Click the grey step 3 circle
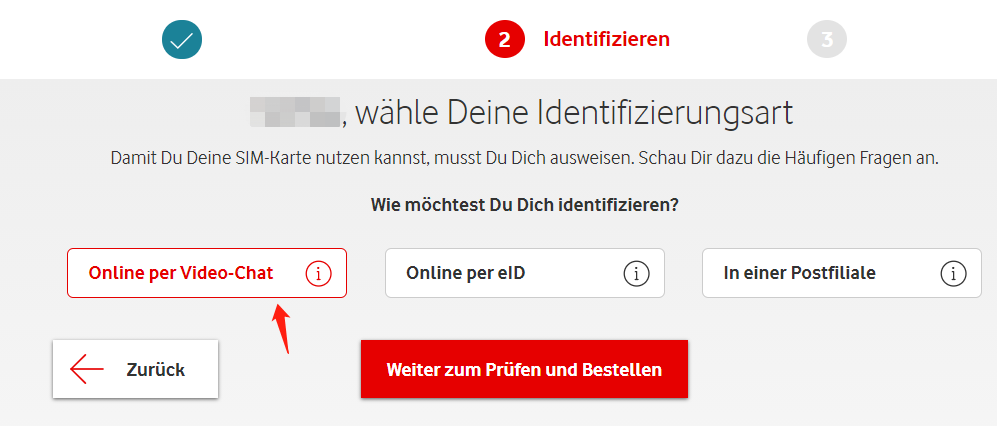 (827, 39)
